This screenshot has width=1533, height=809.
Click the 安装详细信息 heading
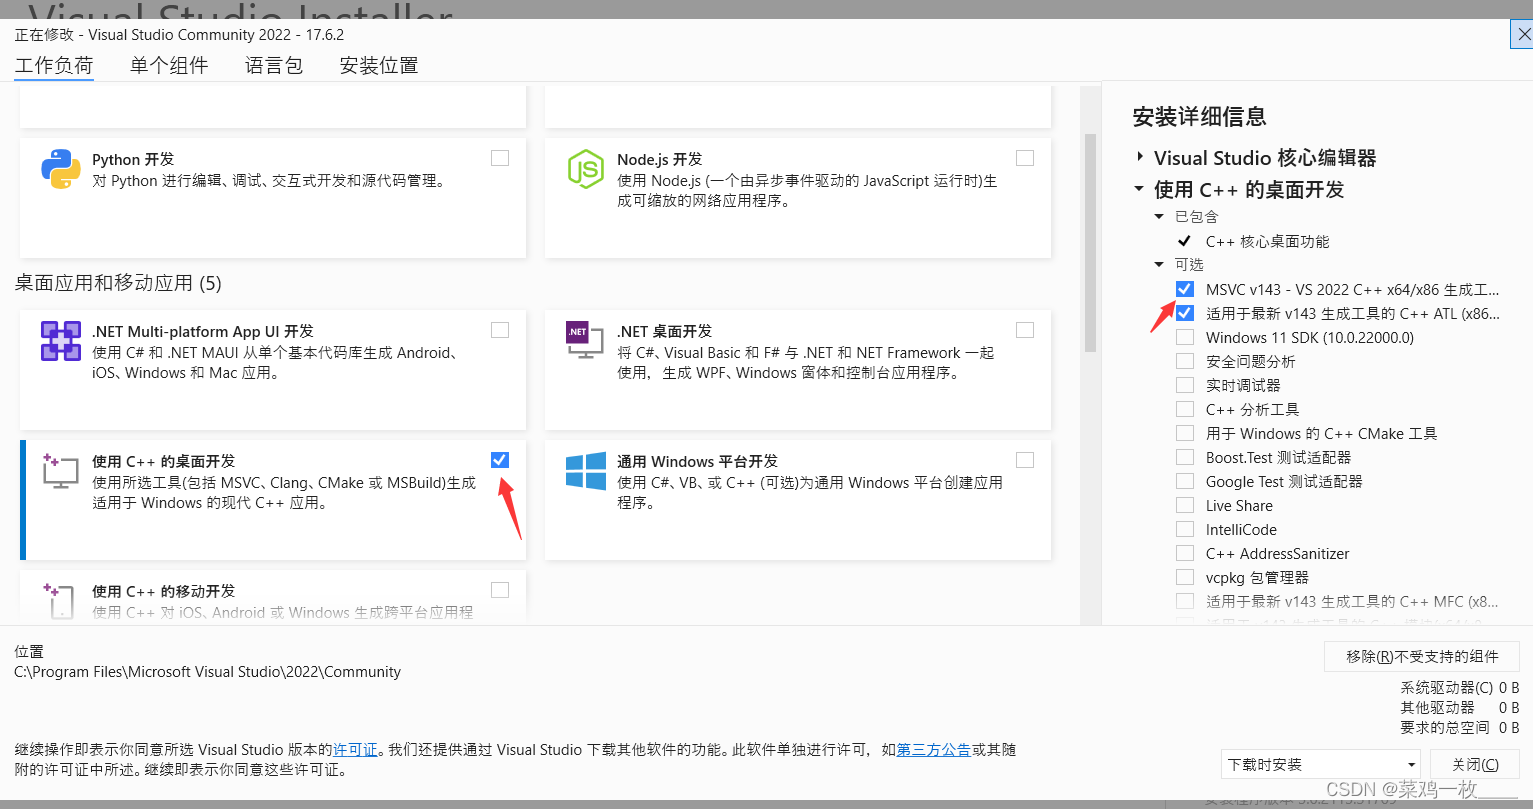coord(1199,116)
